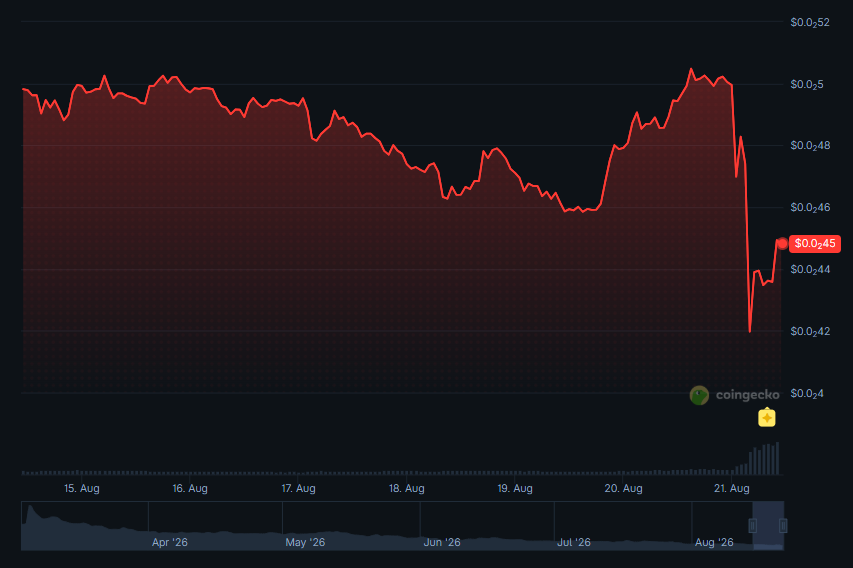Click the '17. Aug' date label

point(298,489)
